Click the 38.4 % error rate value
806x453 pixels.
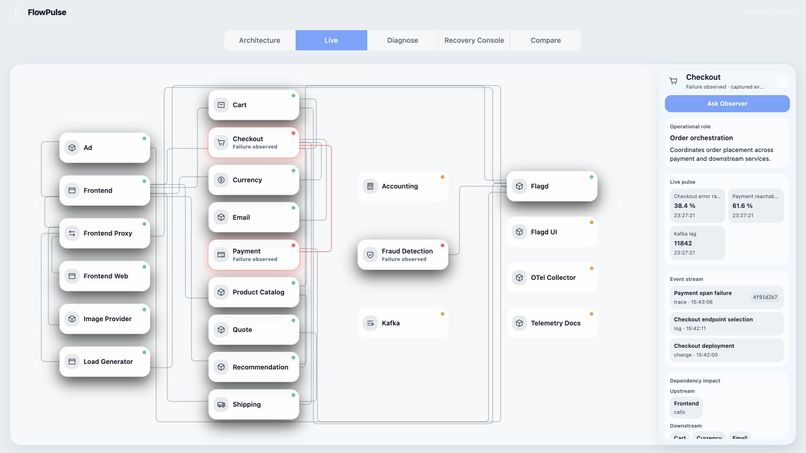(685, 206)
